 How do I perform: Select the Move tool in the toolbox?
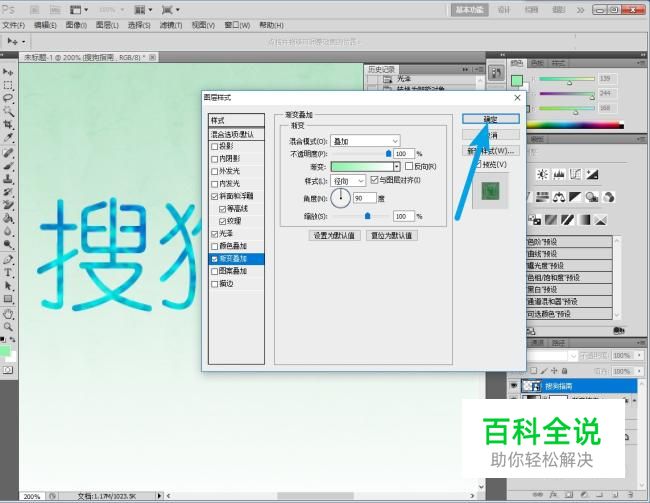(x=8, y=72)
